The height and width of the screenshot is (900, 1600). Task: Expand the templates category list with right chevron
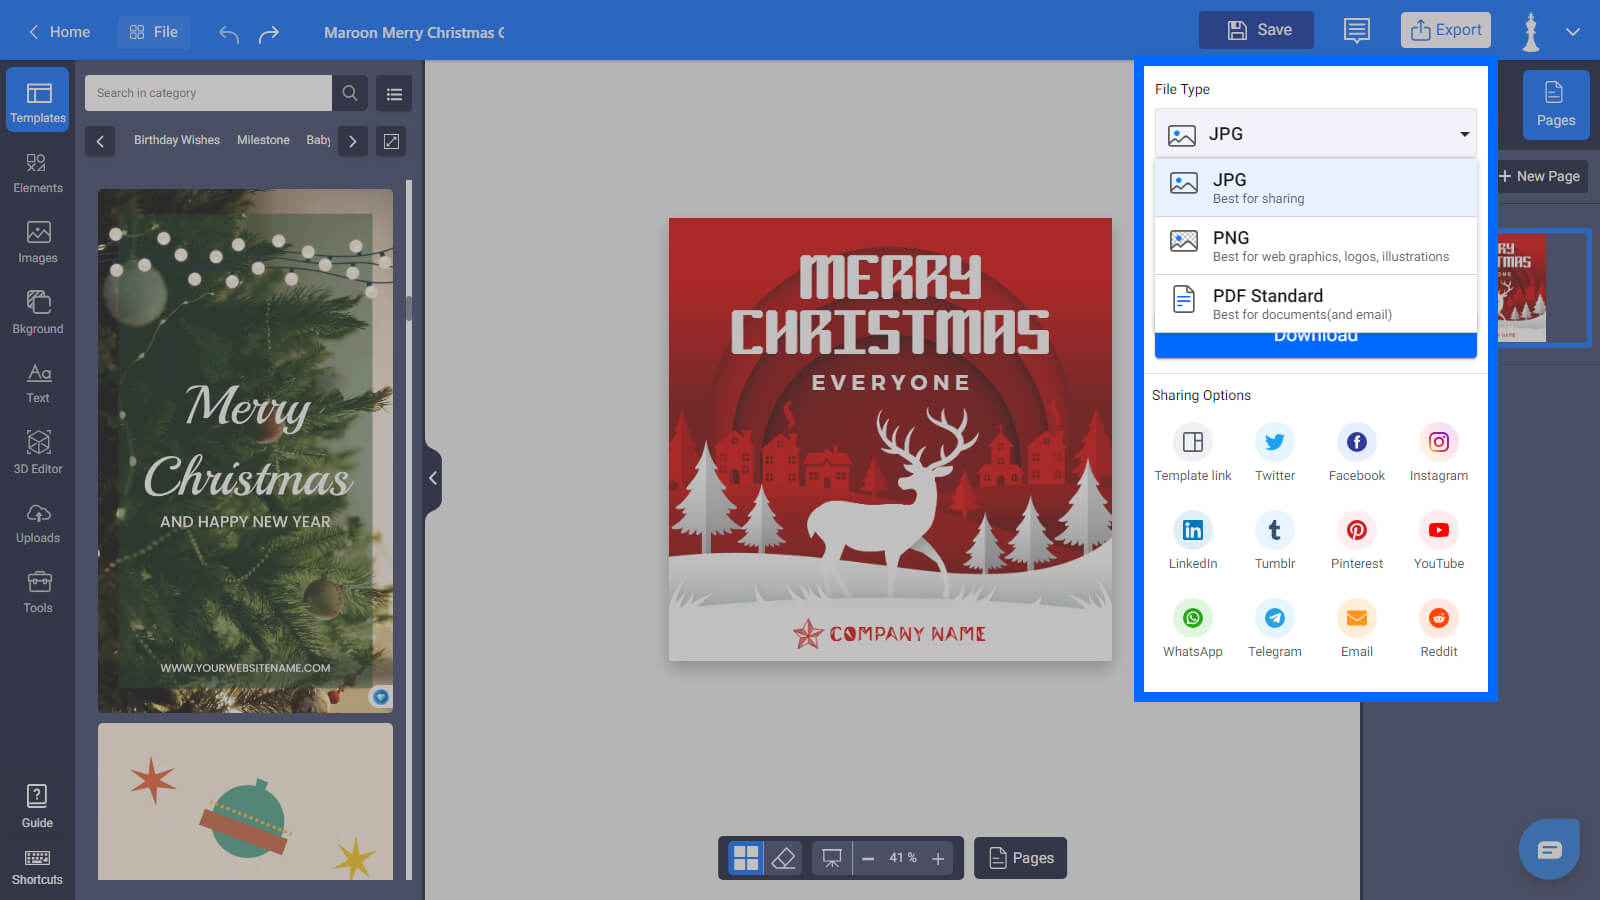[352, 141]
